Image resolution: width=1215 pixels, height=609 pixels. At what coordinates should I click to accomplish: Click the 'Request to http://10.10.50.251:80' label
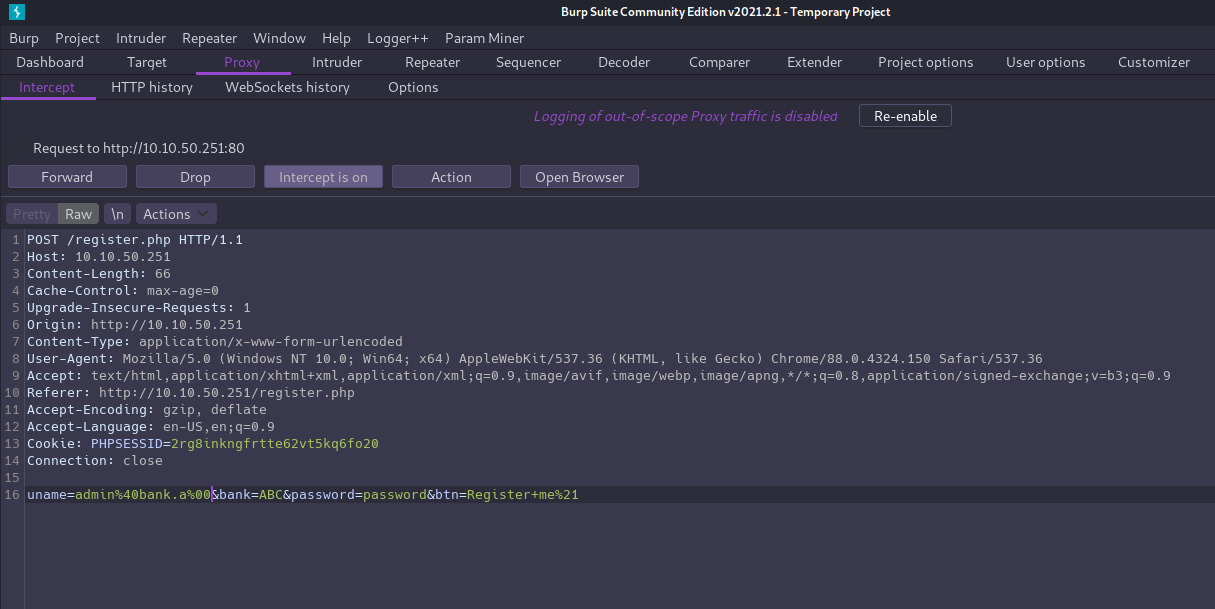click(x=139, y=148)
